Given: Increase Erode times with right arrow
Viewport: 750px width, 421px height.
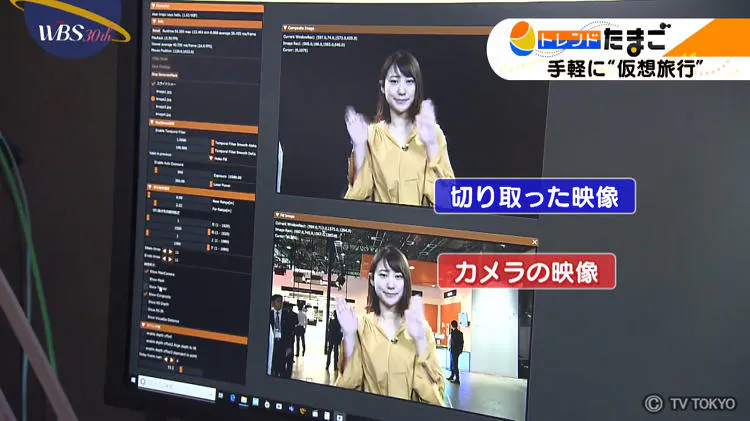Looking at the screenshot, I should coord(170,259).
